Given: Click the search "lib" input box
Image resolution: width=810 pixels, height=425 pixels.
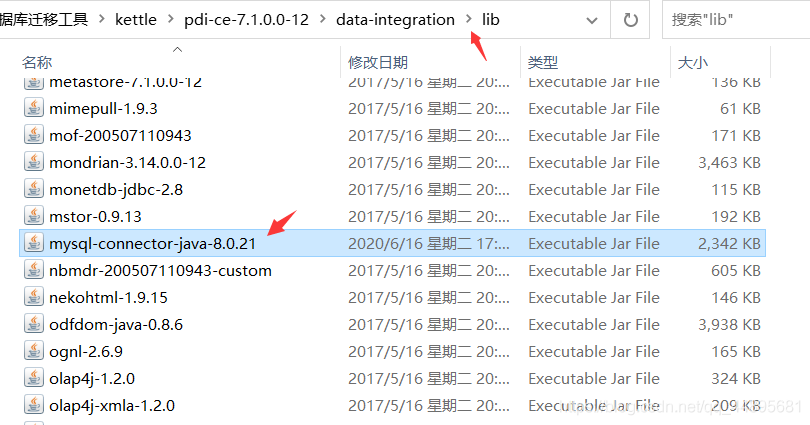Looking at the screenshot, I should pos(735,20).
